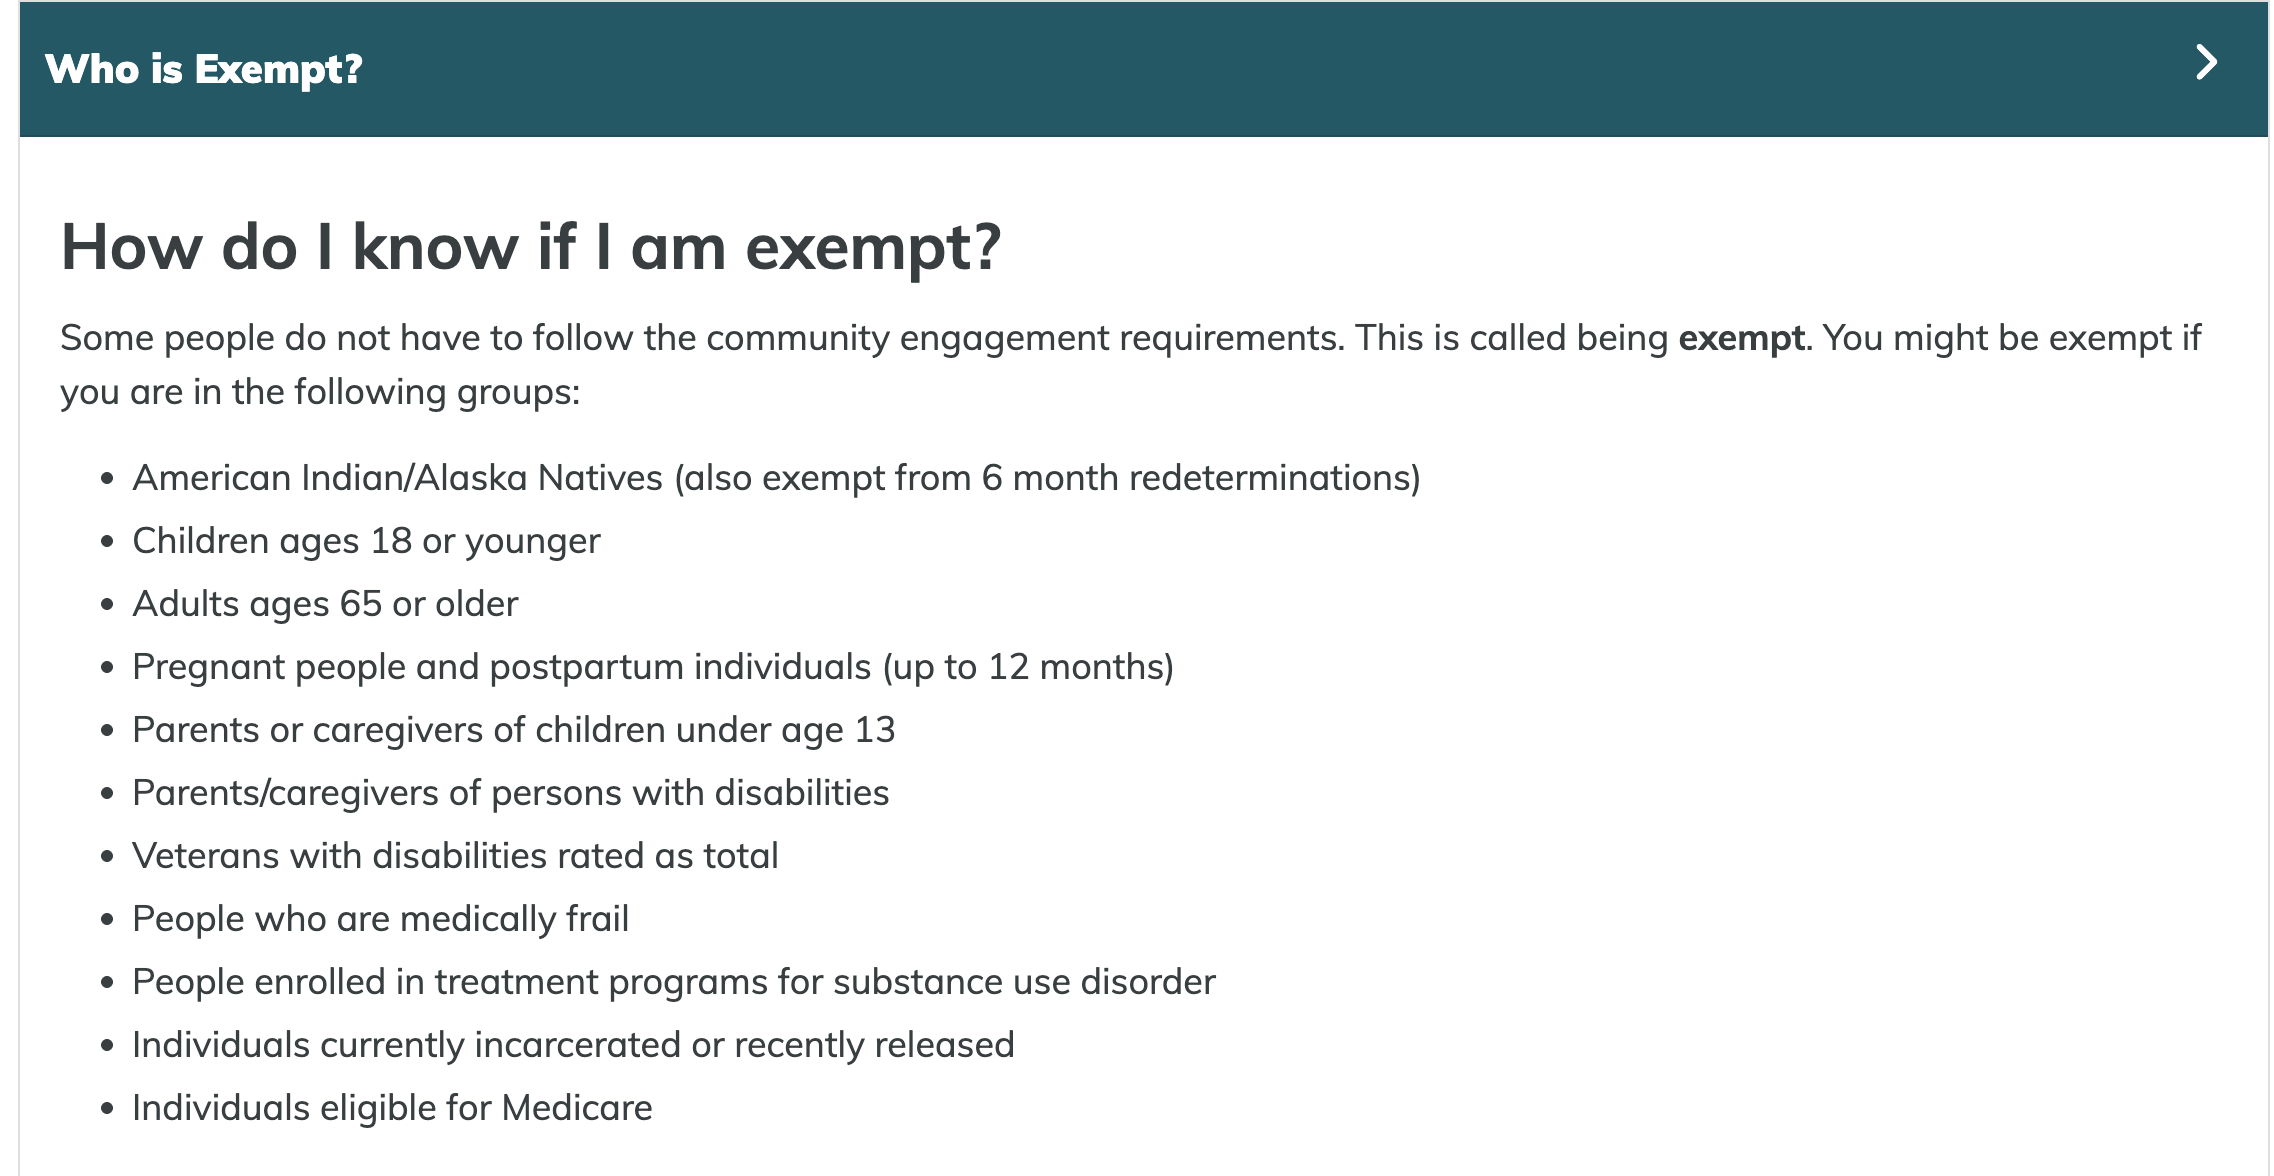The image size is (2274, 1176).
Task: Click the "How do I know if I am exempt?" heading
Action: point(531,247)
